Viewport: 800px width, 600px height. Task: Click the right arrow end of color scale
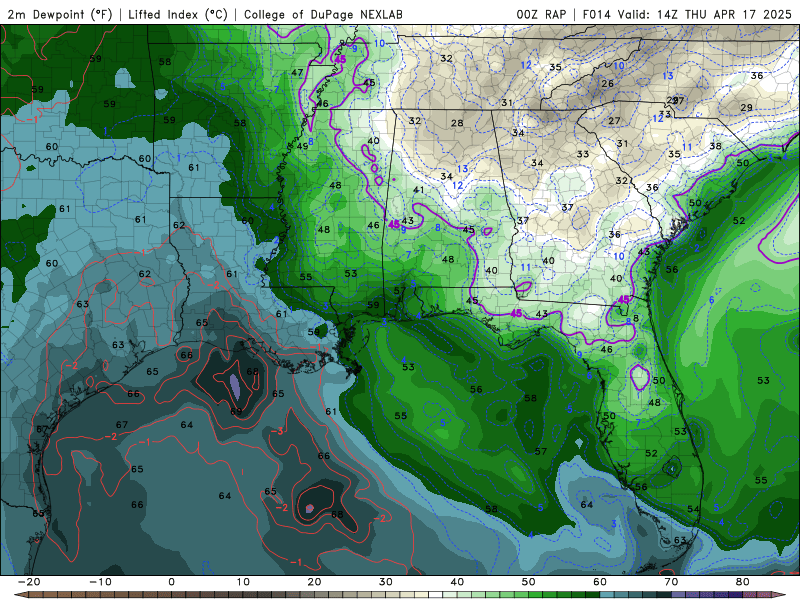780,595
